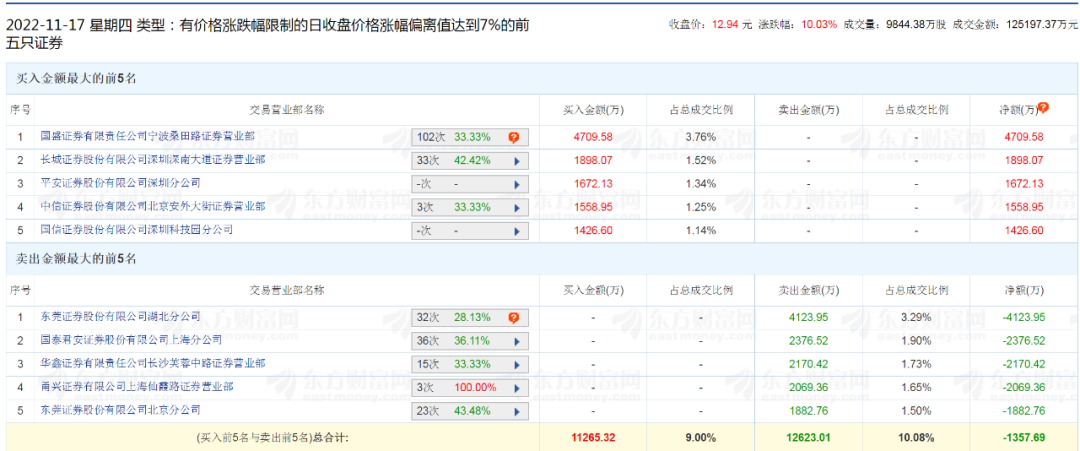Screen dimensions: 1080x451
Task: Click the 交易营业部名称 header in buy table
Action: tap(287, 109)
